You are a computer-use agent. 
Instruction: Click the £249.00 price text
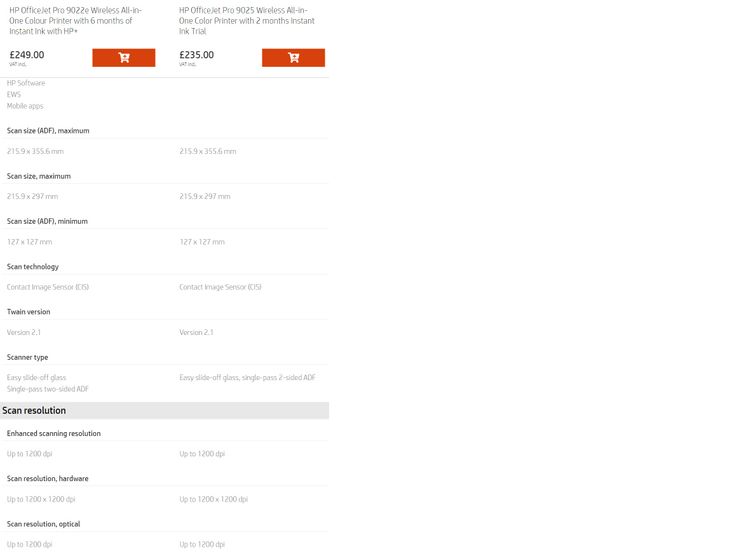[27, 55]
